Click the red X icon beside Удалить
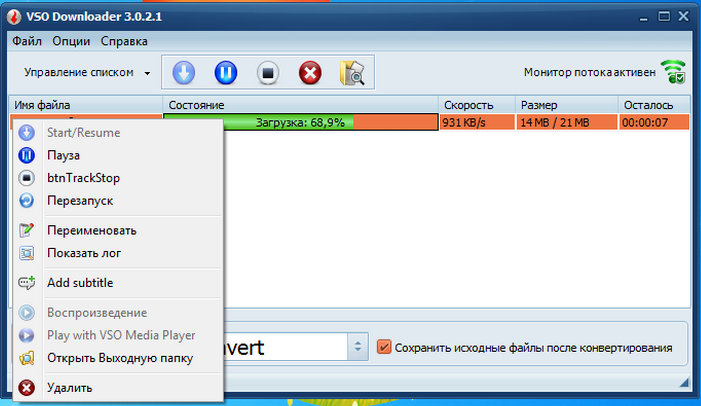This screenshot has height=406, width=701. pos(26,388)
